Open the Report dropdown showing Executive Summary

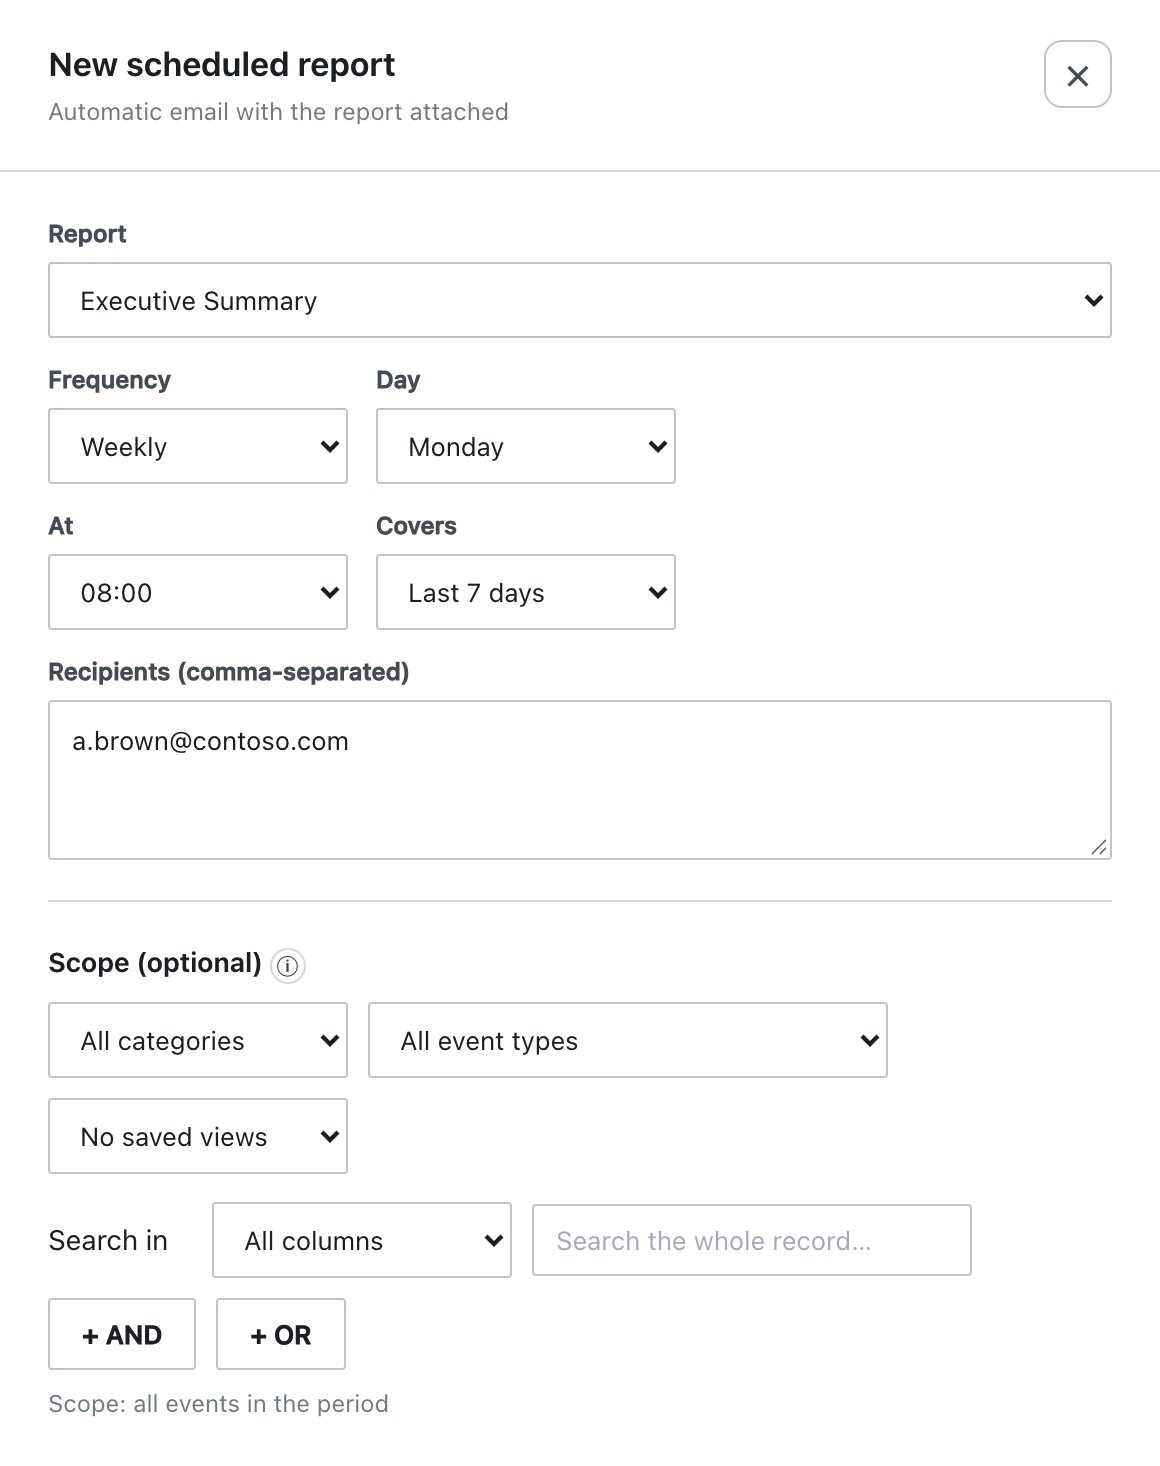tap(579, 300)
